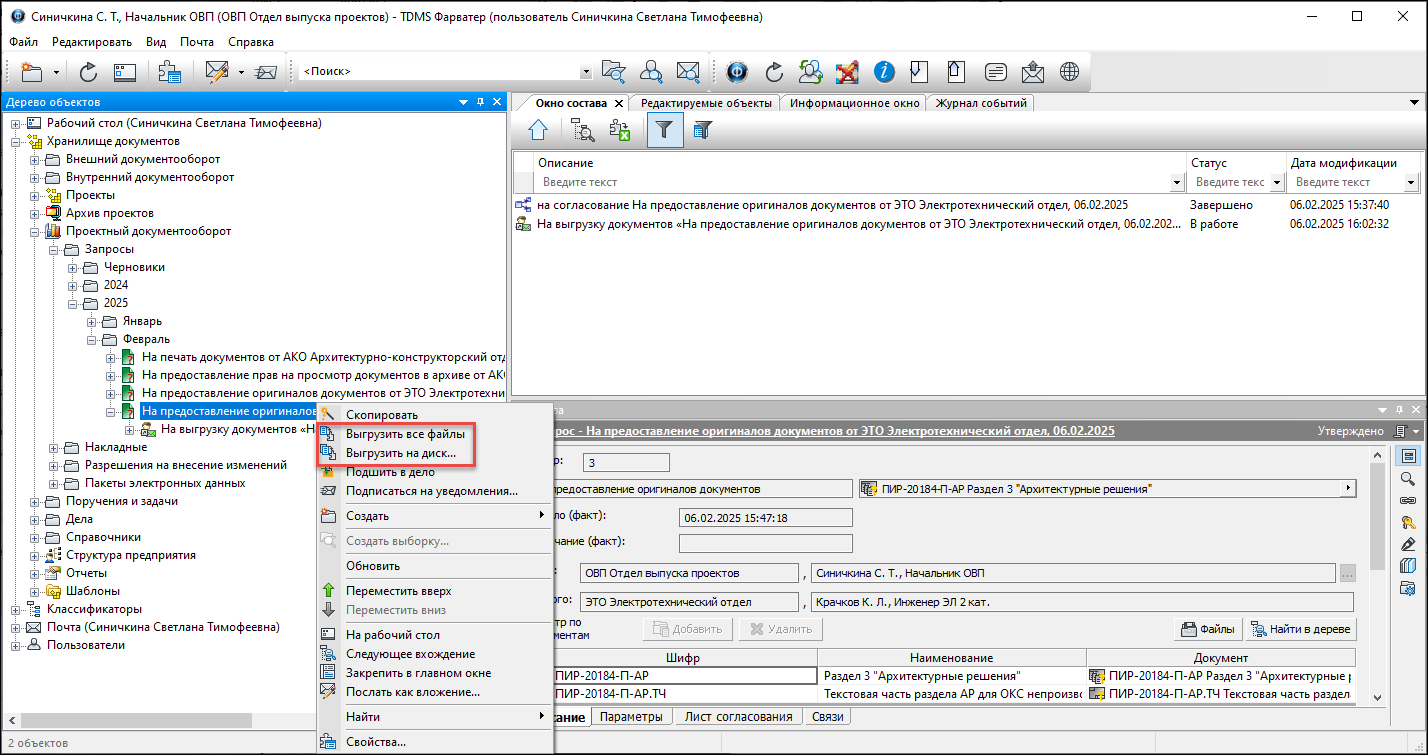Viewport: 1428px width, 755px height.
Task: Click the globe icon in the toolbar
Action: [x=1070, y=72]
